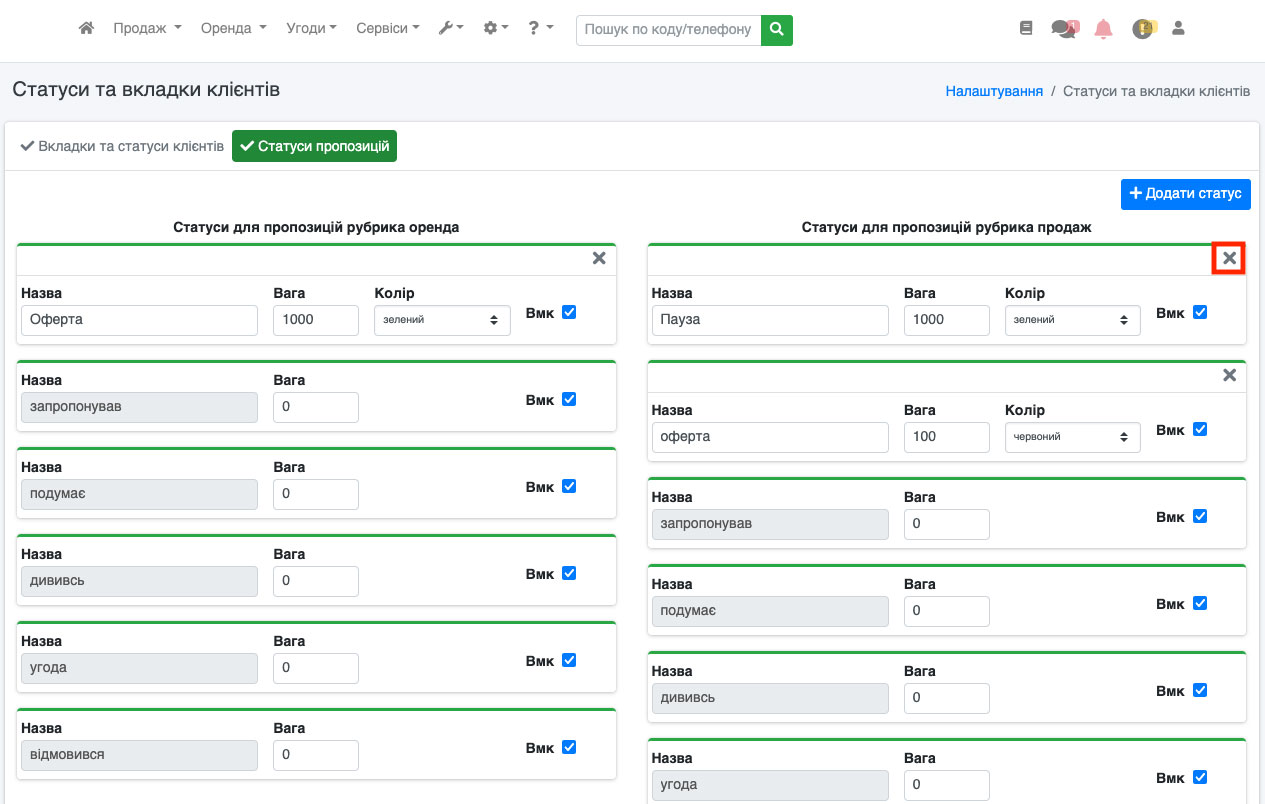Click the Додати статус button

pyautogui.click(x=1185, y=194)
